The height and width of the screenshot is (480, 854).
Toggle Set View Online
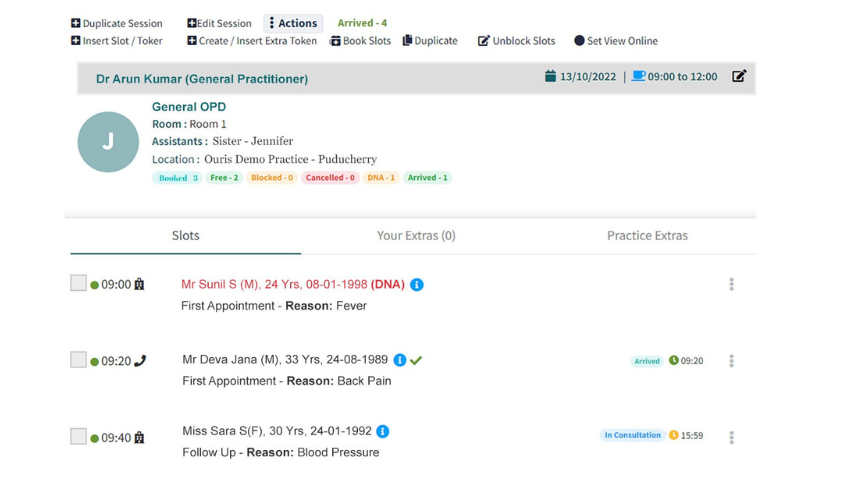(x=615, y=41)
